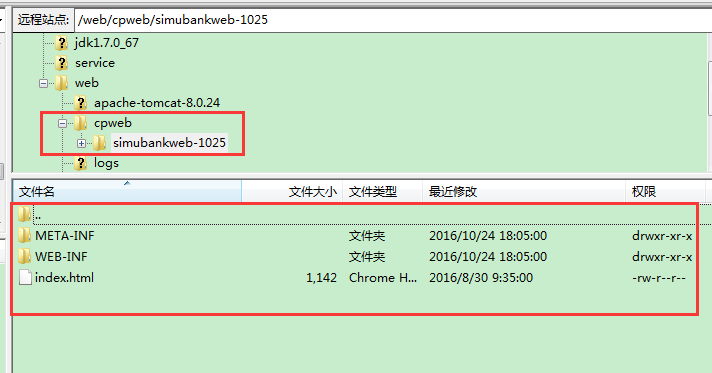Click WEB-INF's drwxr-xr-x permission cell
This screenshot has width=712, height=373.
662,256
